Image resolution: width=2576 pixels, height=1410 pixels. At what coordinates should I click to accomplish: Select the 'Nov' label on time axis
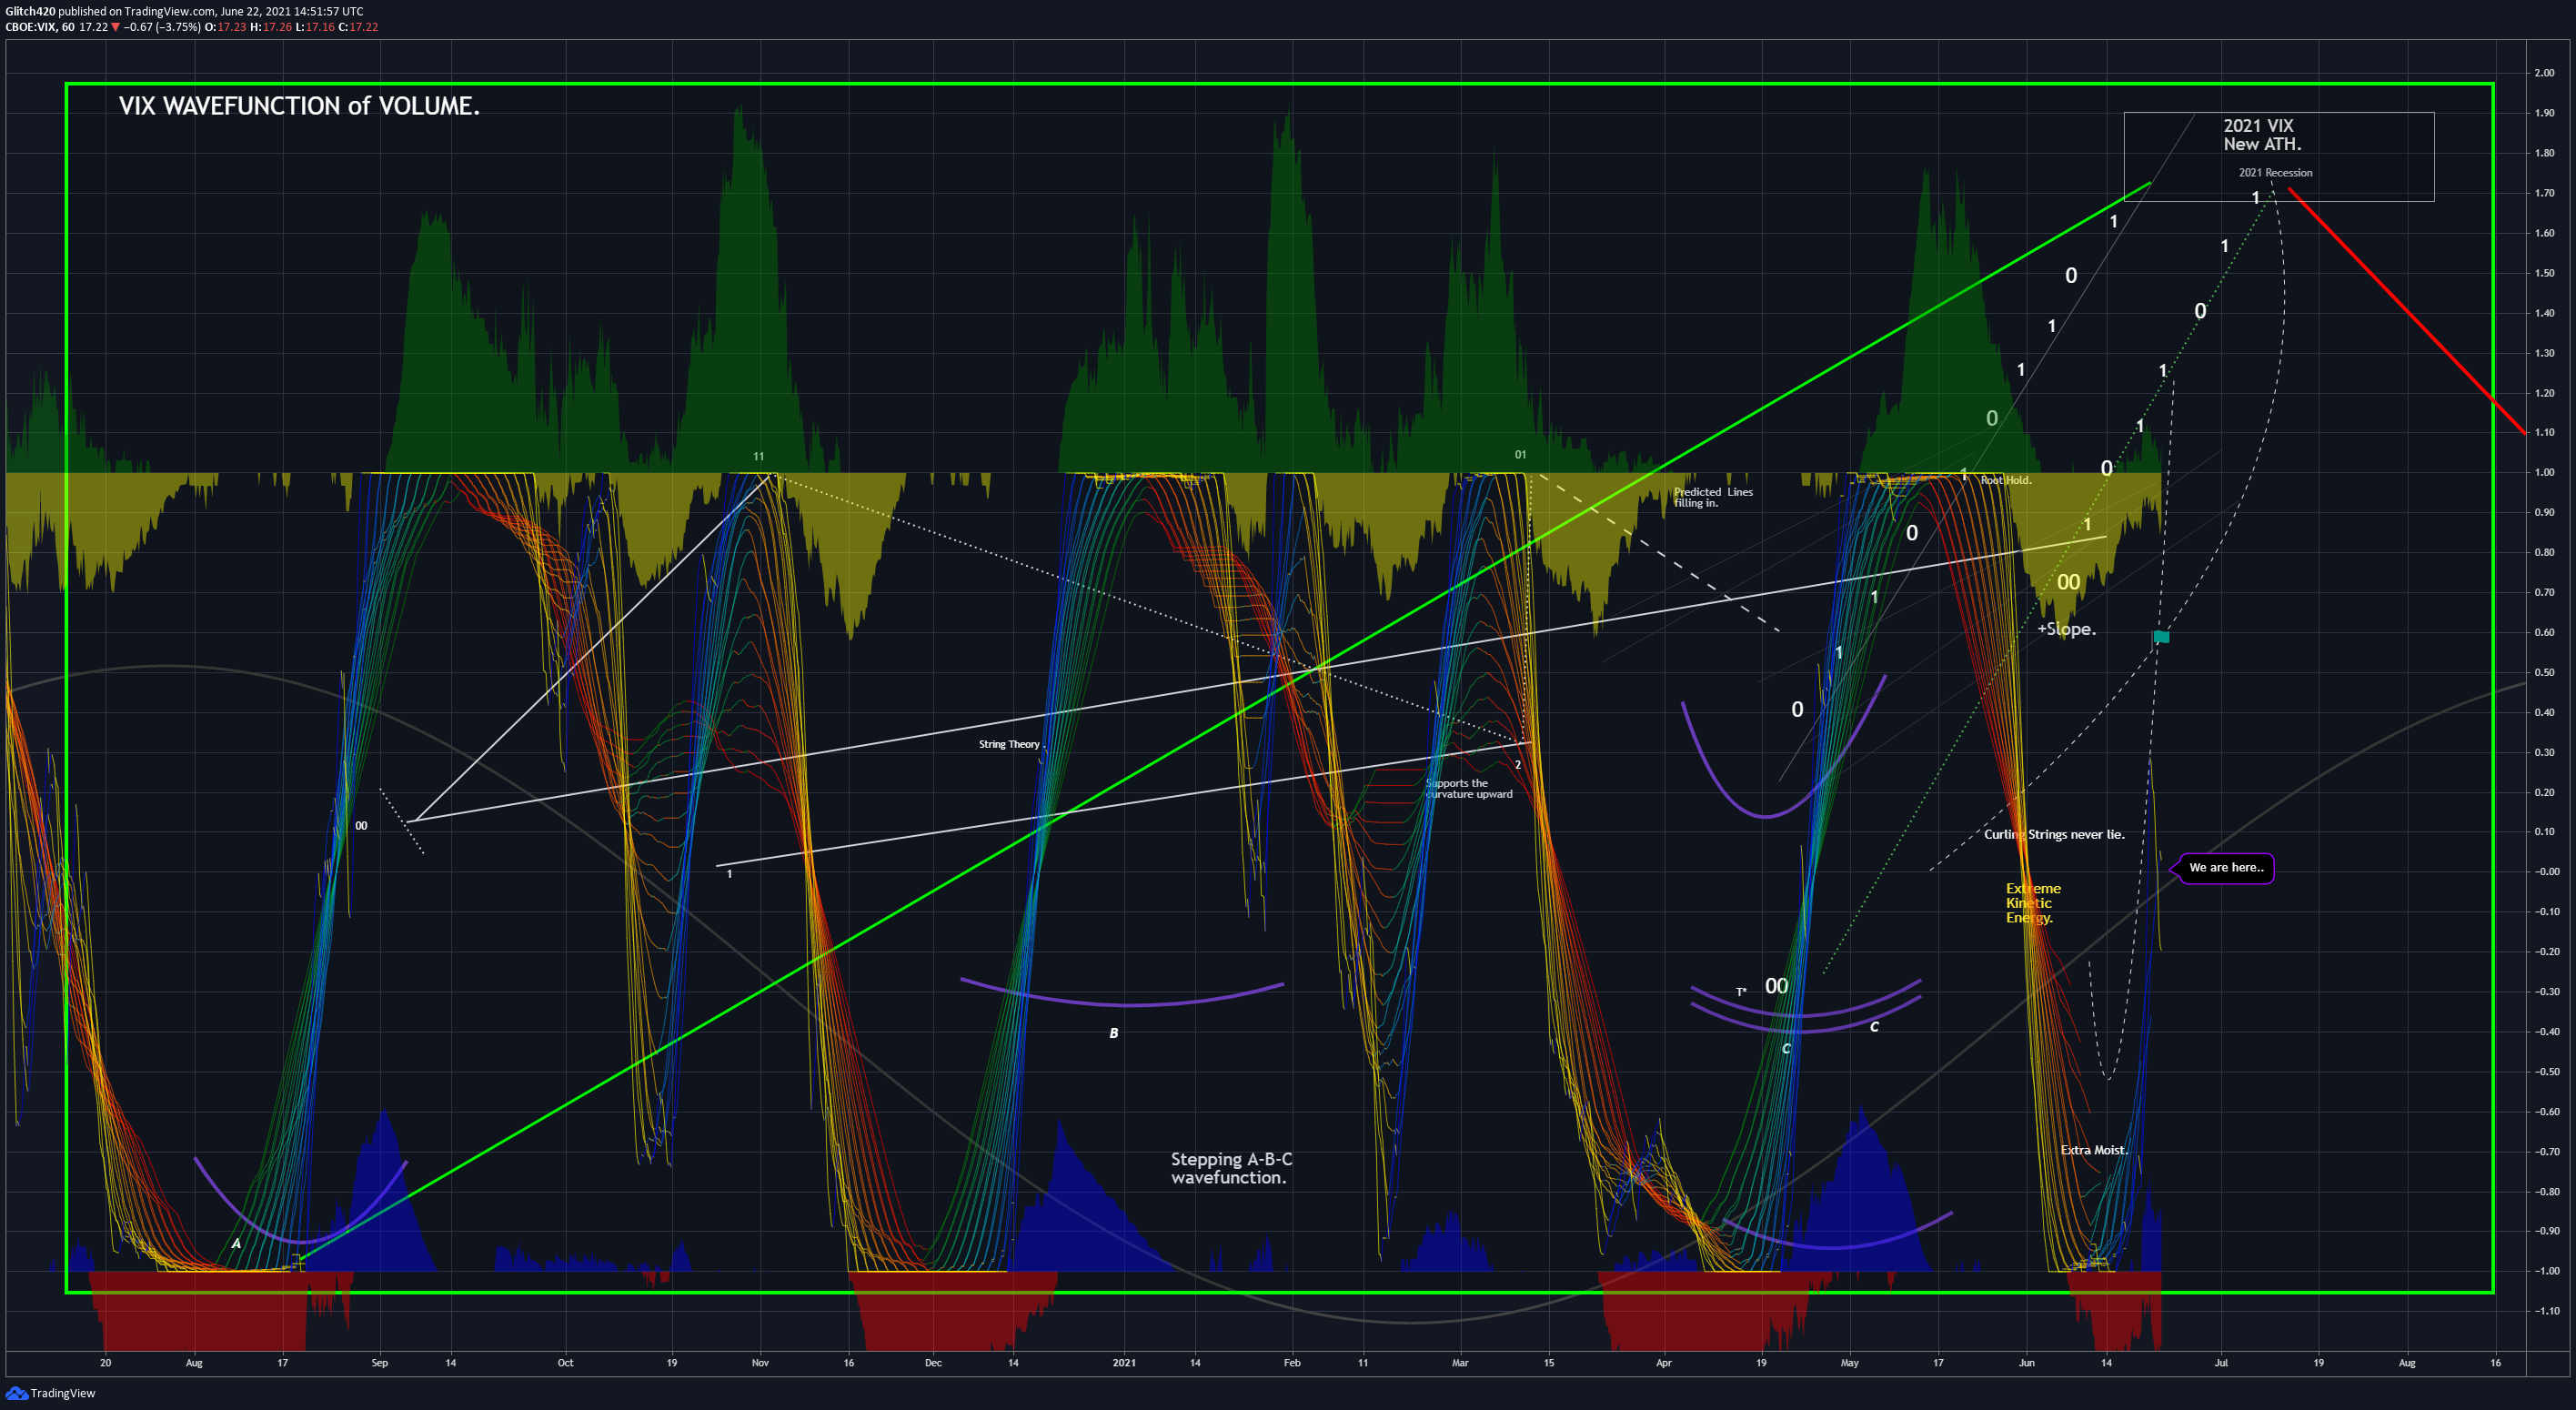760,1363
